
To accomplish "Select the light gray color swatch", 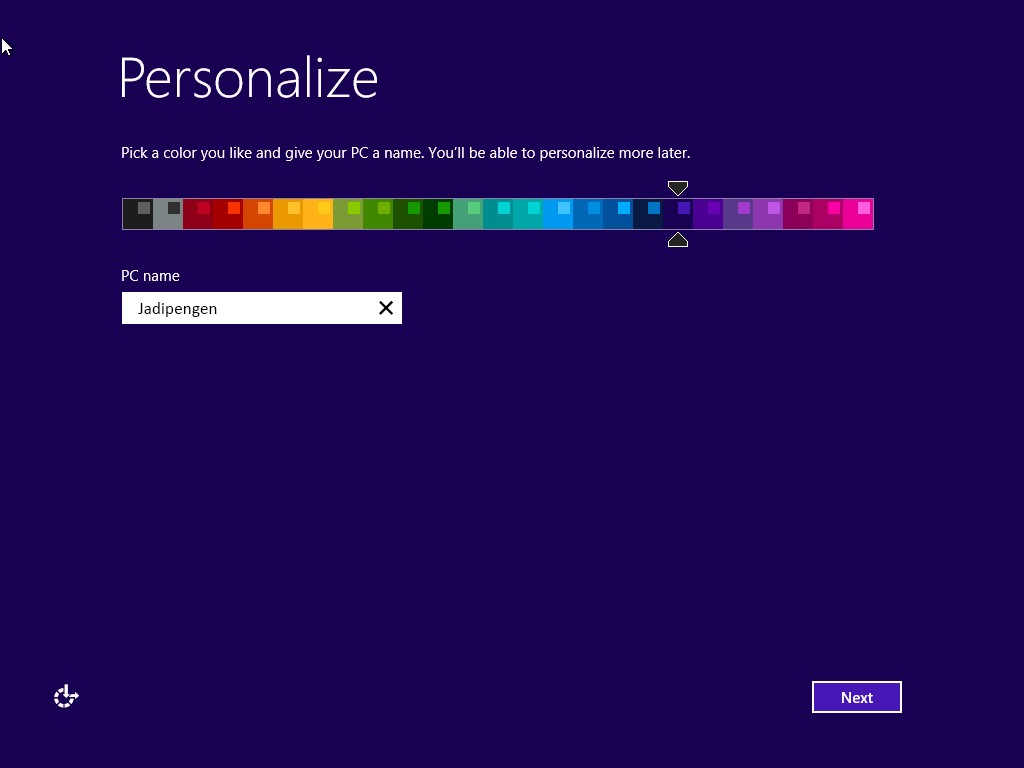I will 168,213.
